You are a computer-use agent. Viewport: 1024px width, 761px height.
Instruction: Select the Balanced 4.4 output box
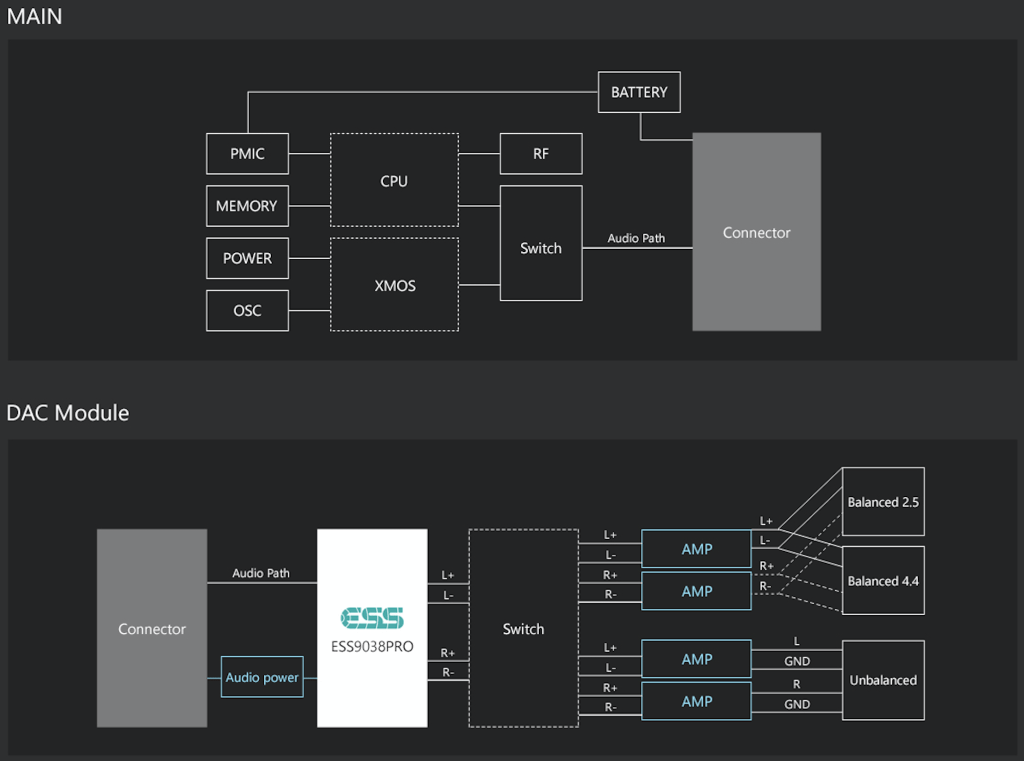point(883,581)
